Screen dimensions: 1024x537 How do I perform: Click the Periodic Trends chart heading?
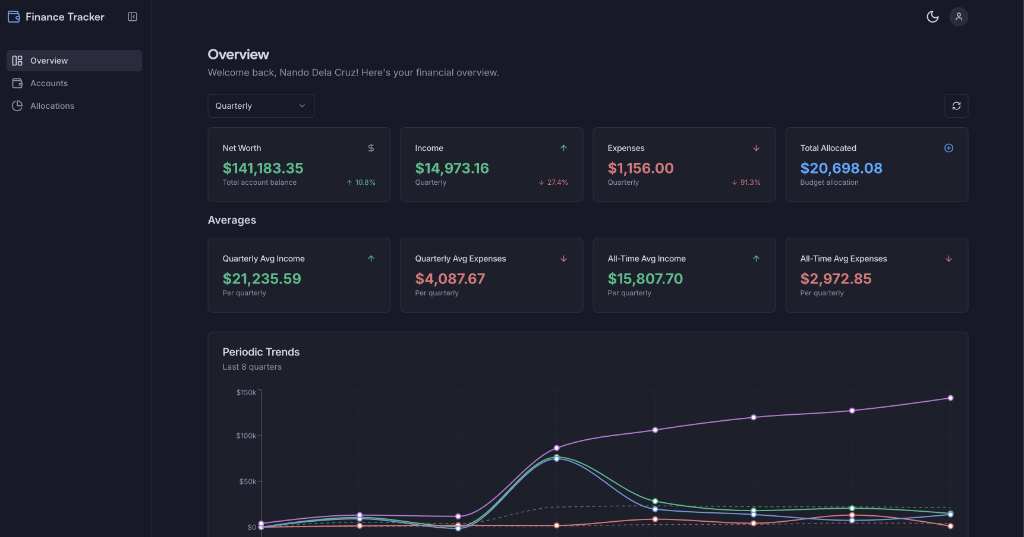(x=261, y=352)
